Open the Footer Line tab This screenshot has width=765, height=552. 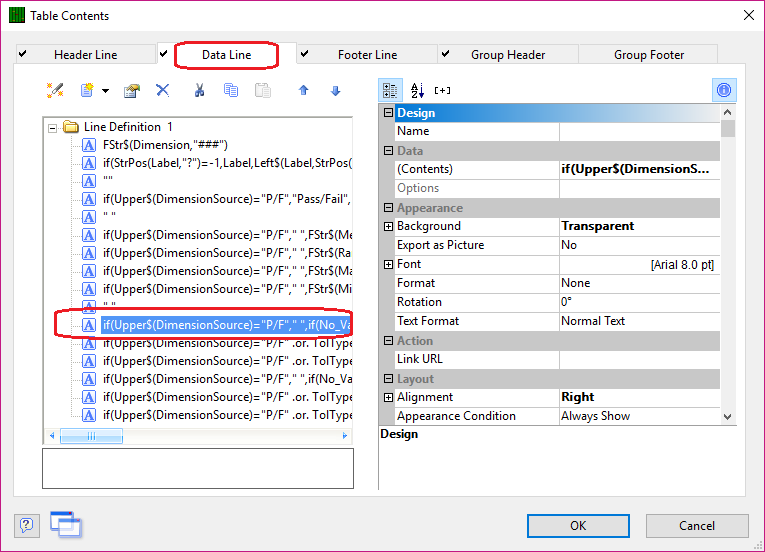[x=367, y=55]
